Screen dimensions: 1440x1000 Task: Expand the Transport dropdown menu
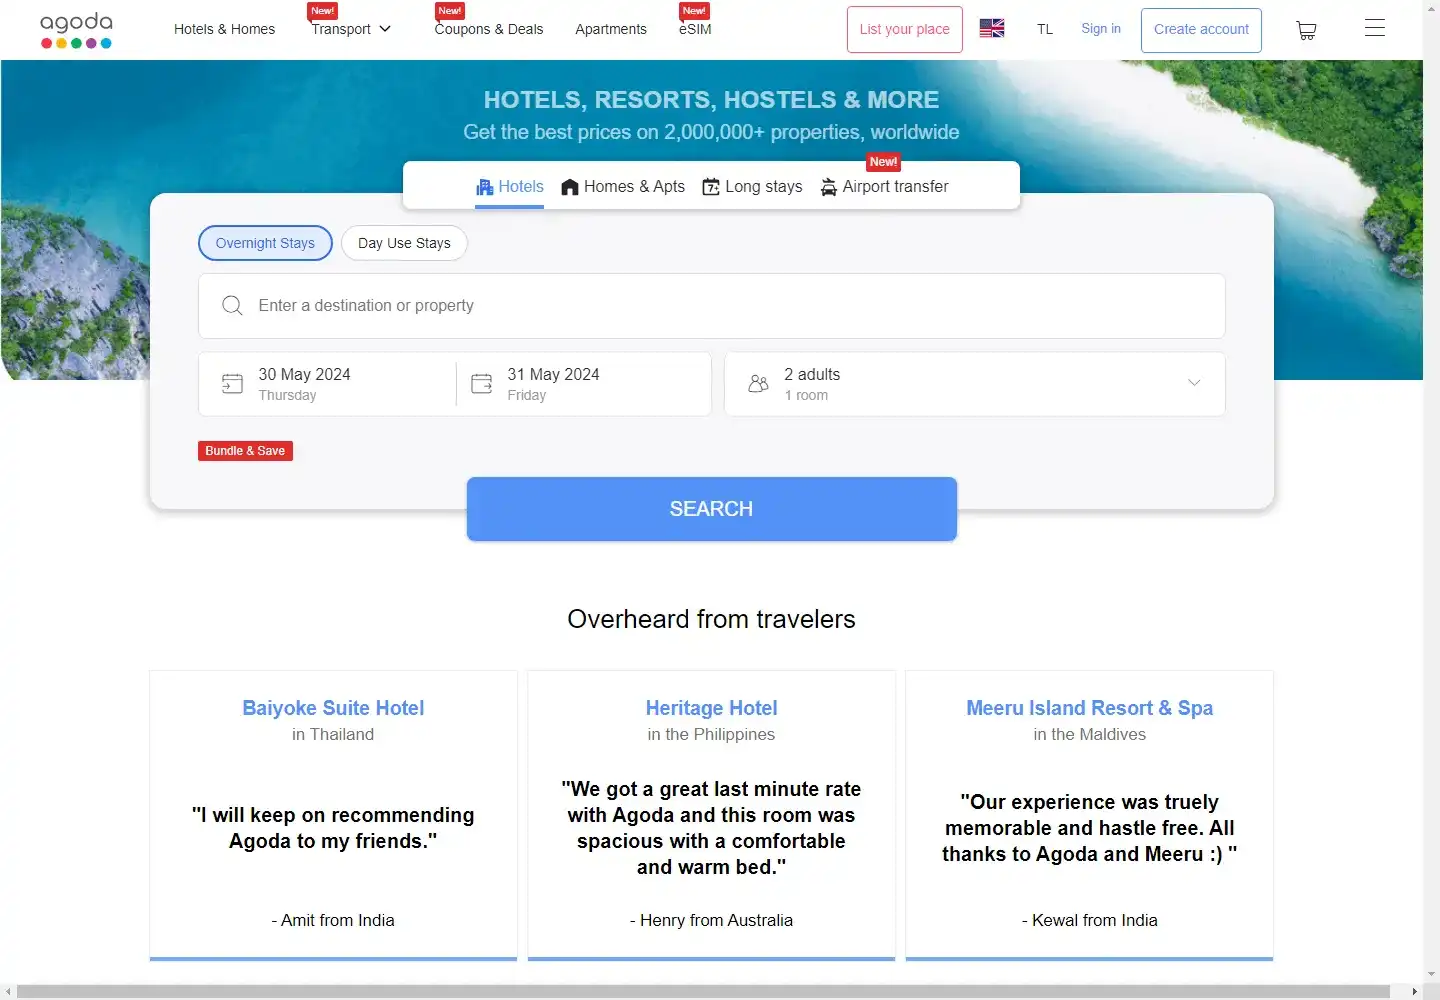[x=350, y=29]
